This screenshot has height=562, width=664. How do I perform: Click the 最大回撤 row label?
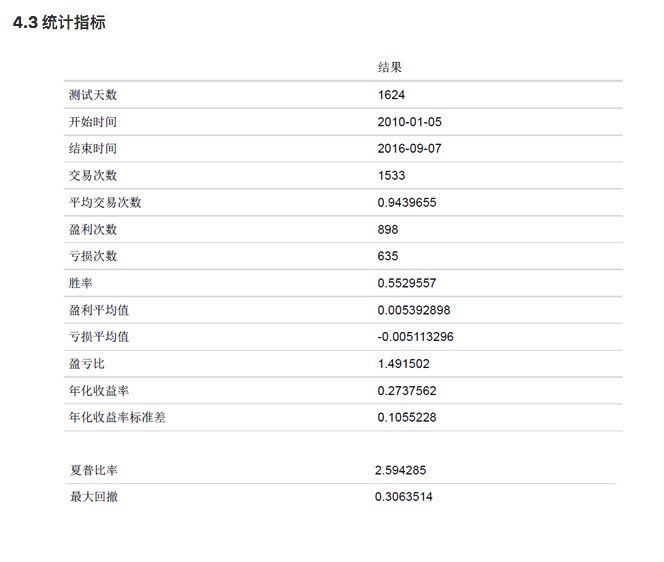coord(94,497)
